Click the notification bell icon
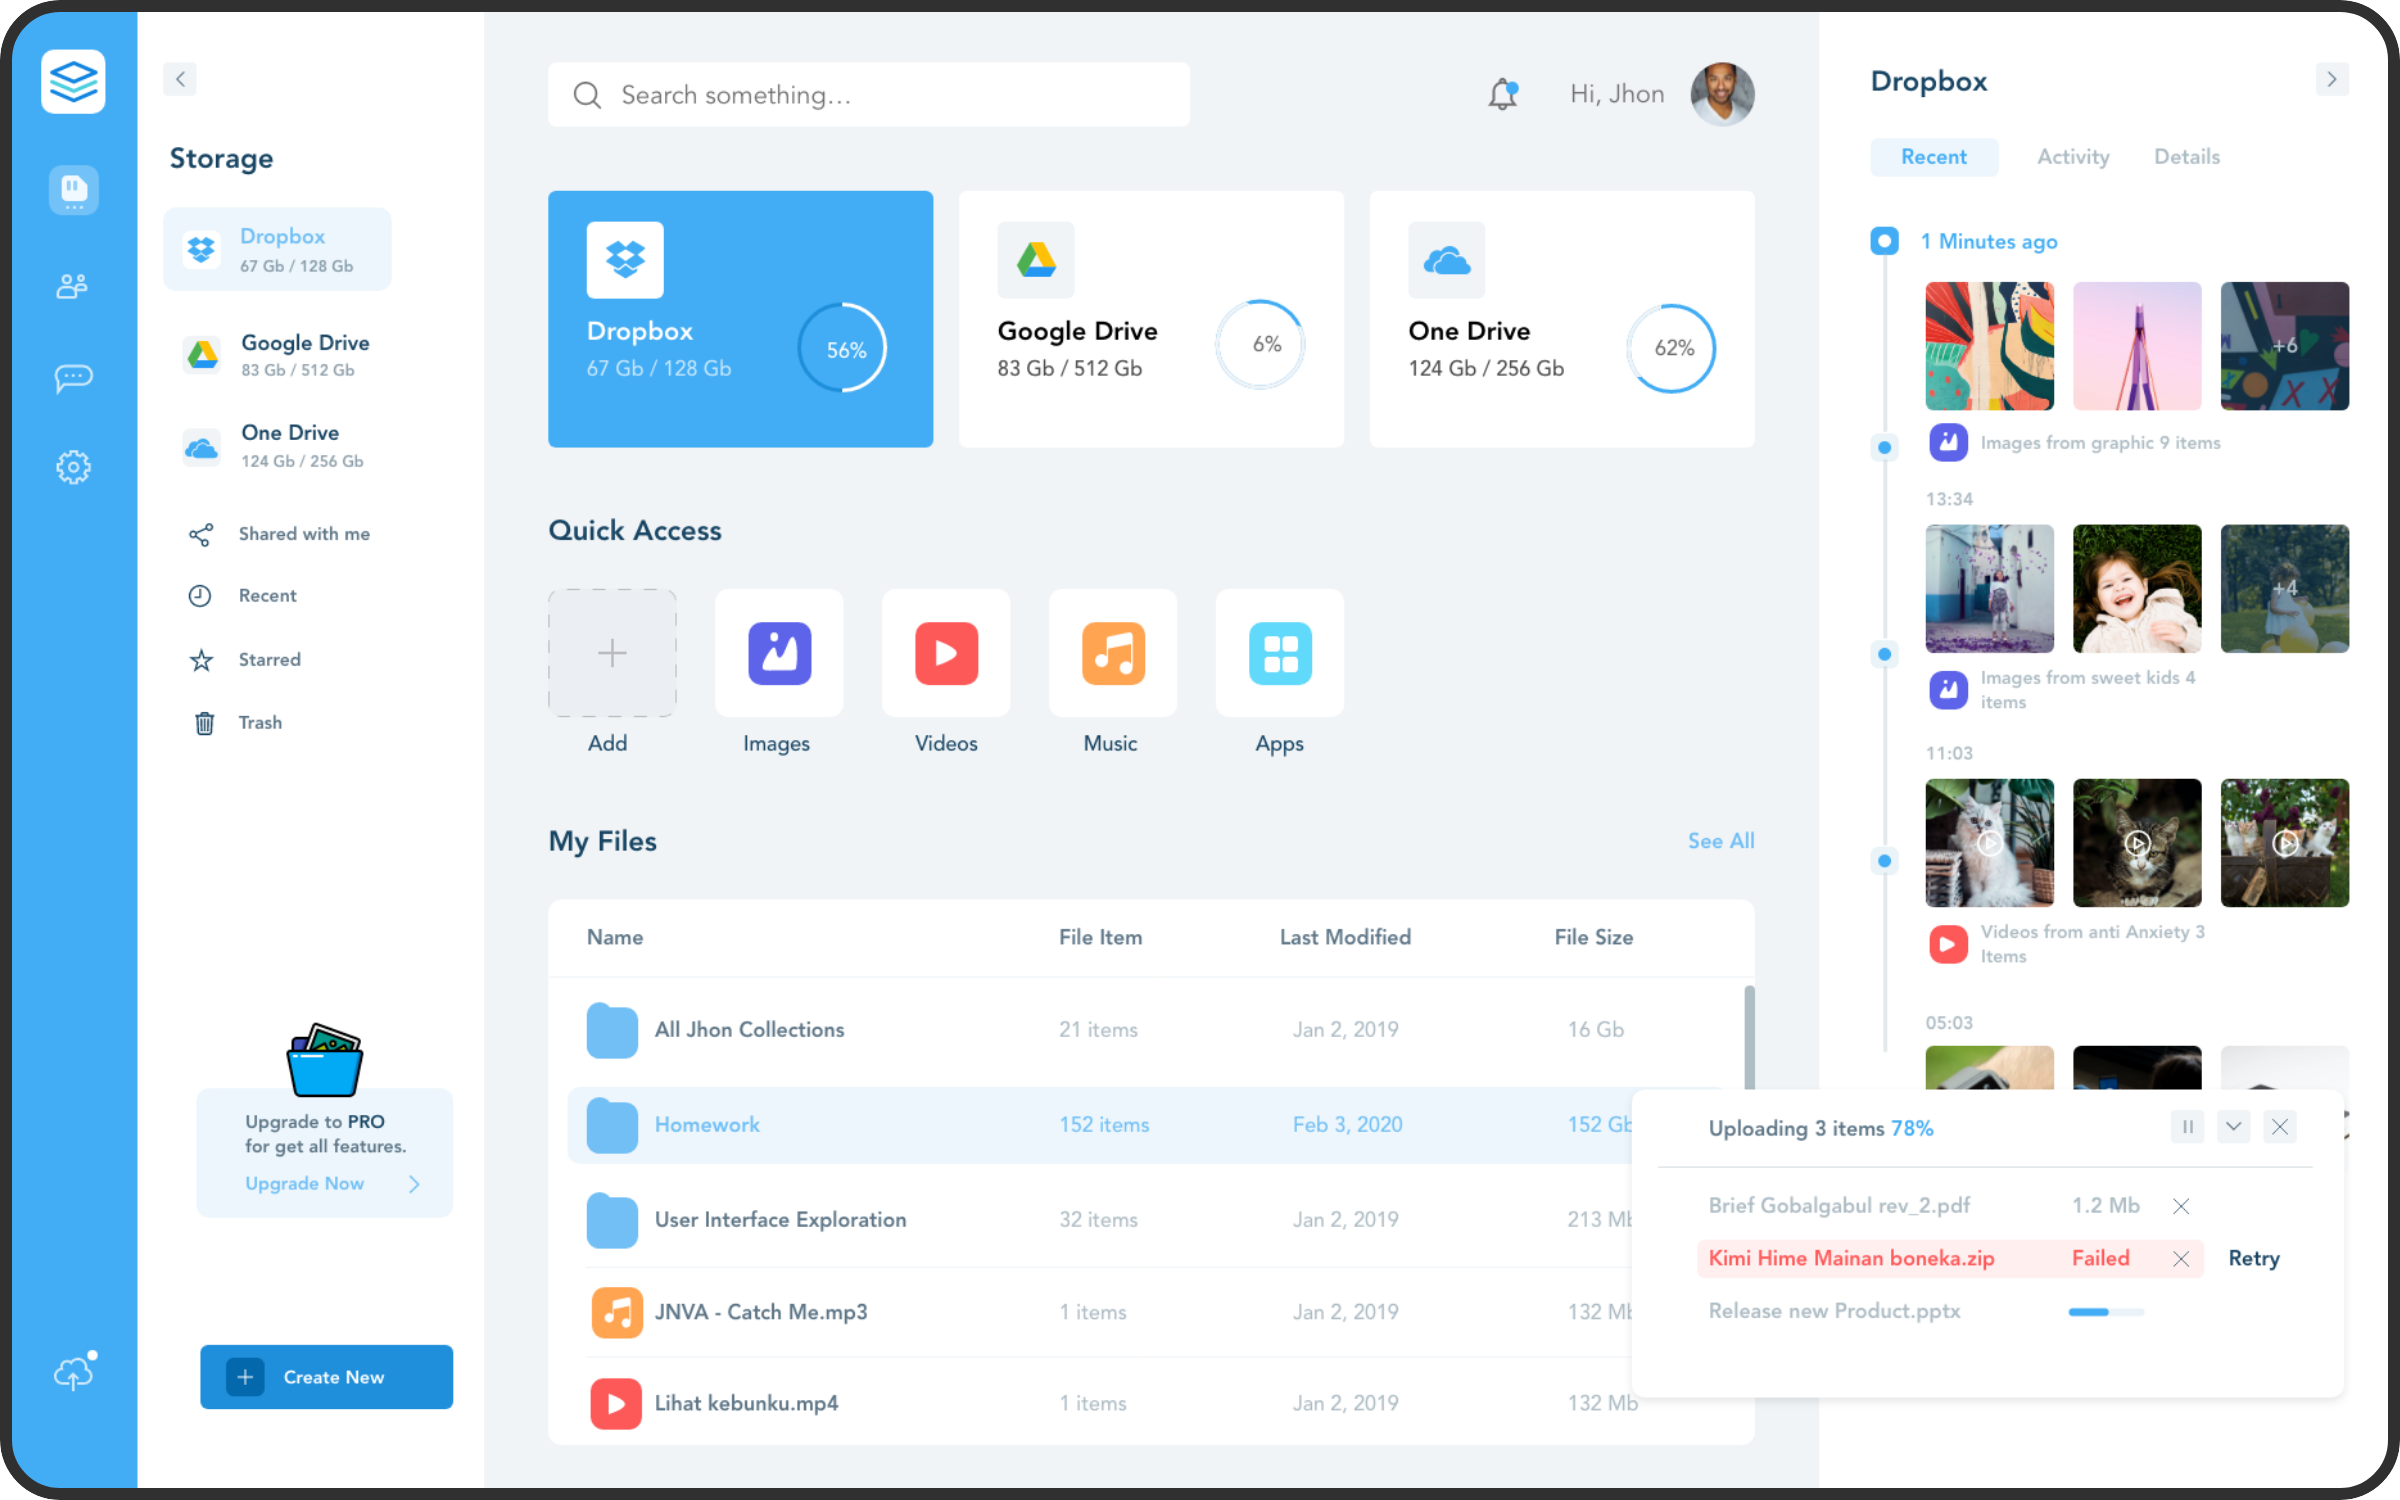Image resolution: width=2400 pixels, height=1500 pixels. 1502,95
